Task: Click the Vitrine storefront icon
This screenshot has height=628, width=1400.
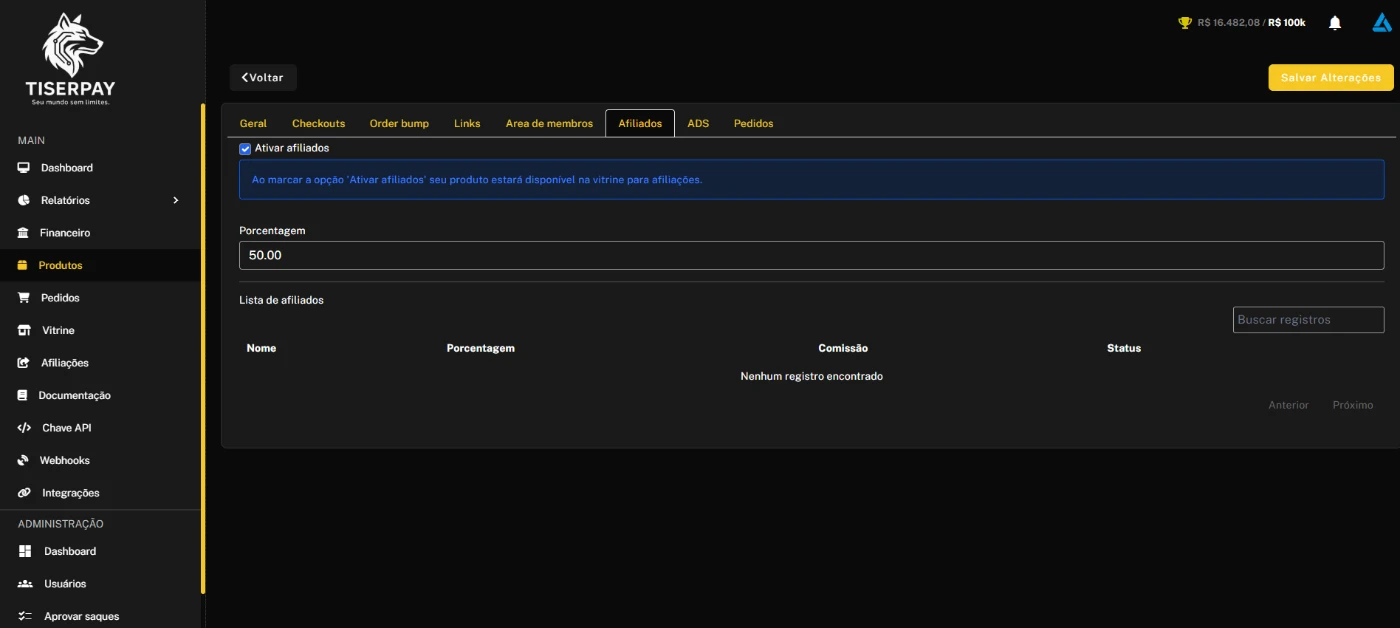Action: click(23, 330)
